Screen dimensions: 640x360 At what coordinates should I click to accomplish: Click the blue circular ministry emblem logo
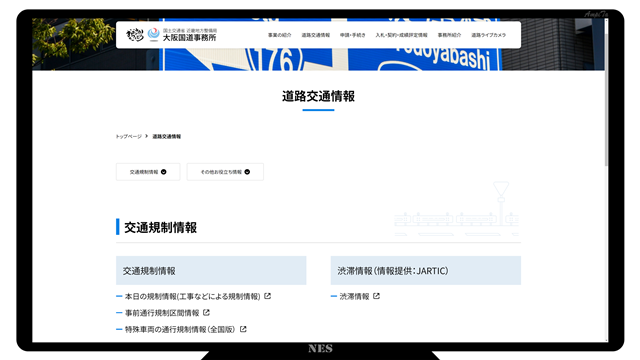pyautogui.click(x=153, y=35)
